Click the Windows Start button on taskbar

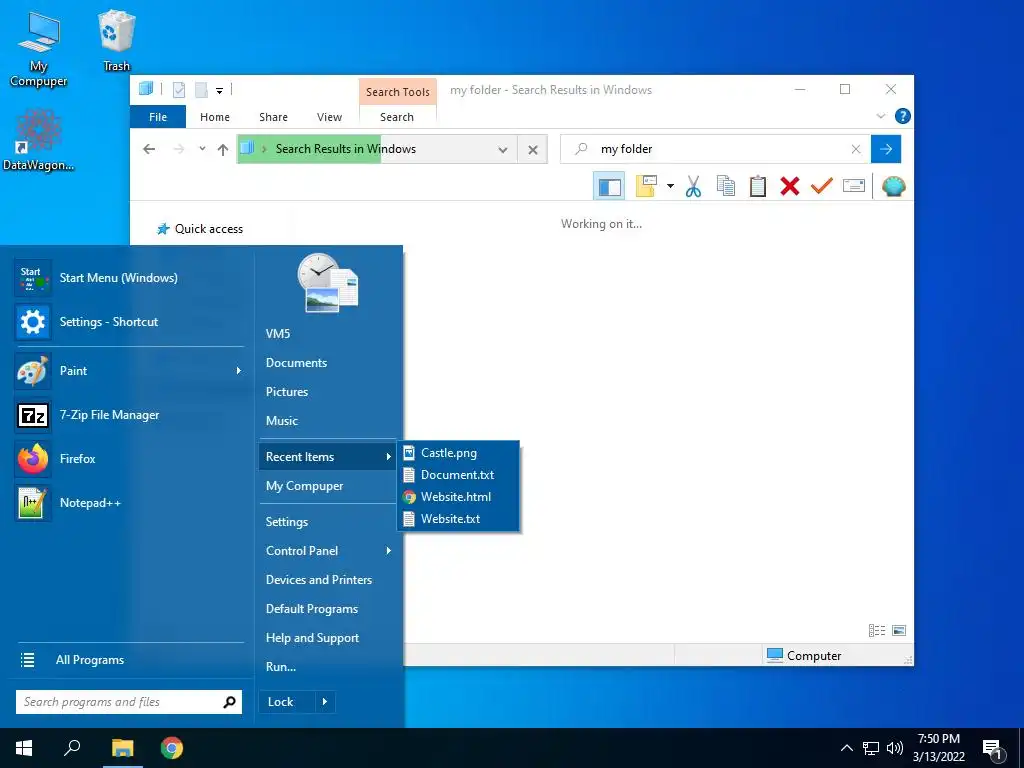(x=24, y=748)
